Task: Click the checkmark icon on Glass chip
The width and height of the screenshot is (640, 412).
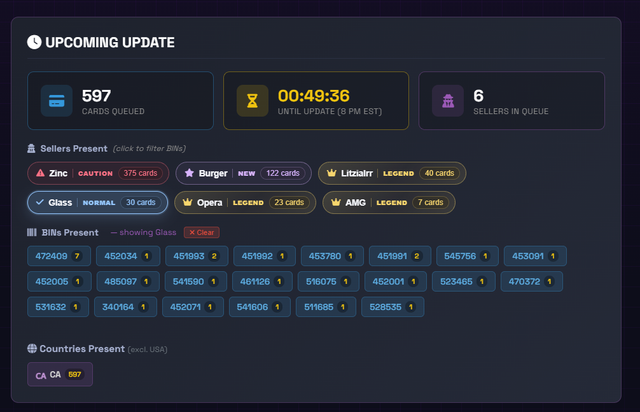Action: [40, 202]
